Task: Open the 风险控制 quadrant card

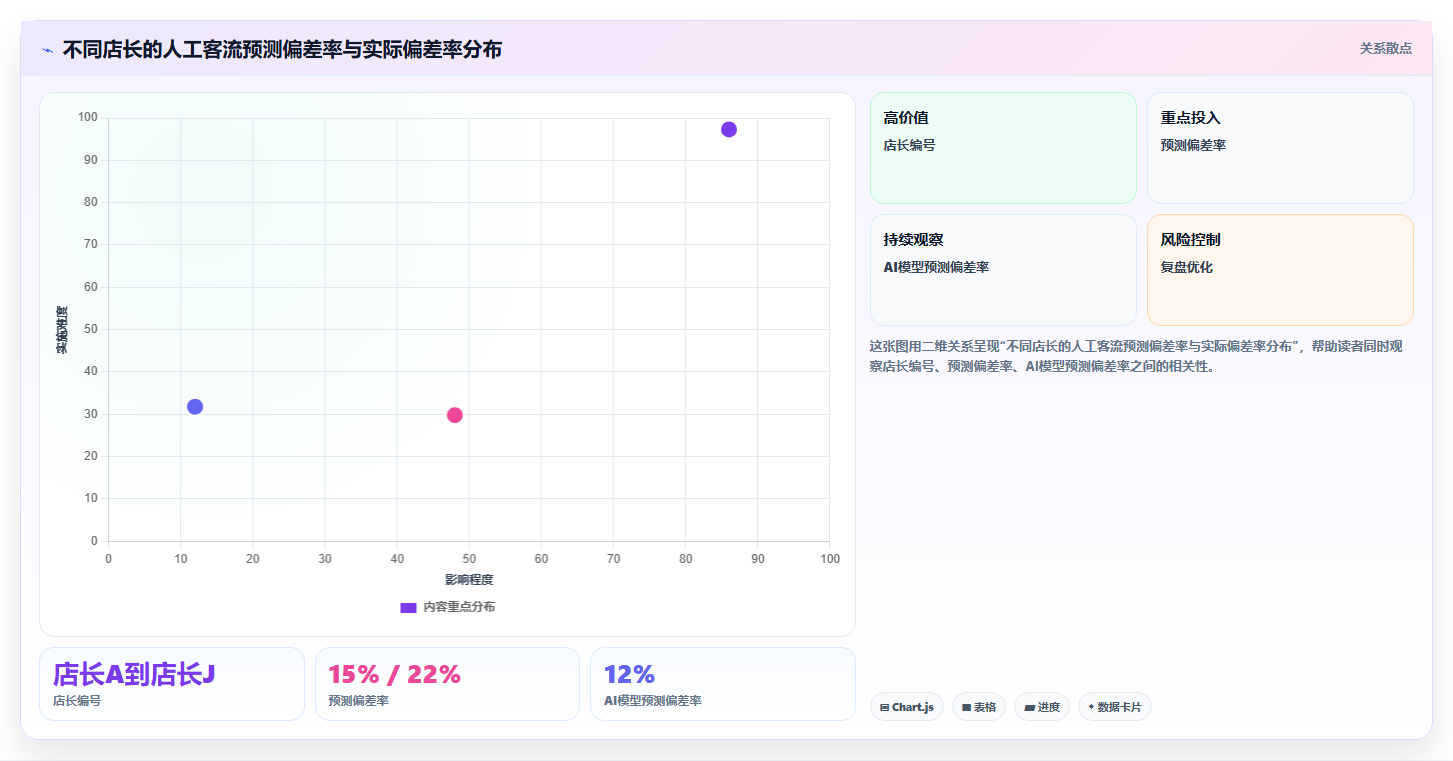Action: 1280,270
